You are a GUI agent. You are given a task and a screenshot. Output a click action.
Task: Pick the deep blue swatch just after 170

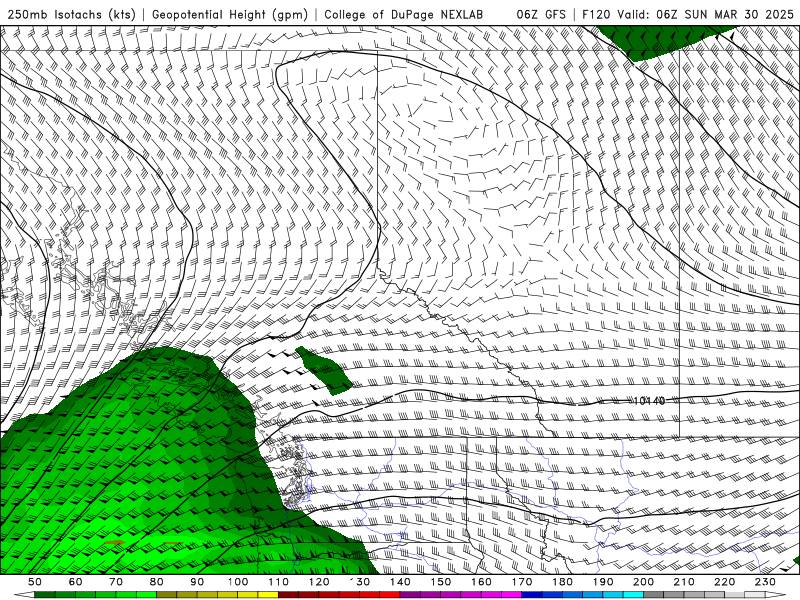532,595
